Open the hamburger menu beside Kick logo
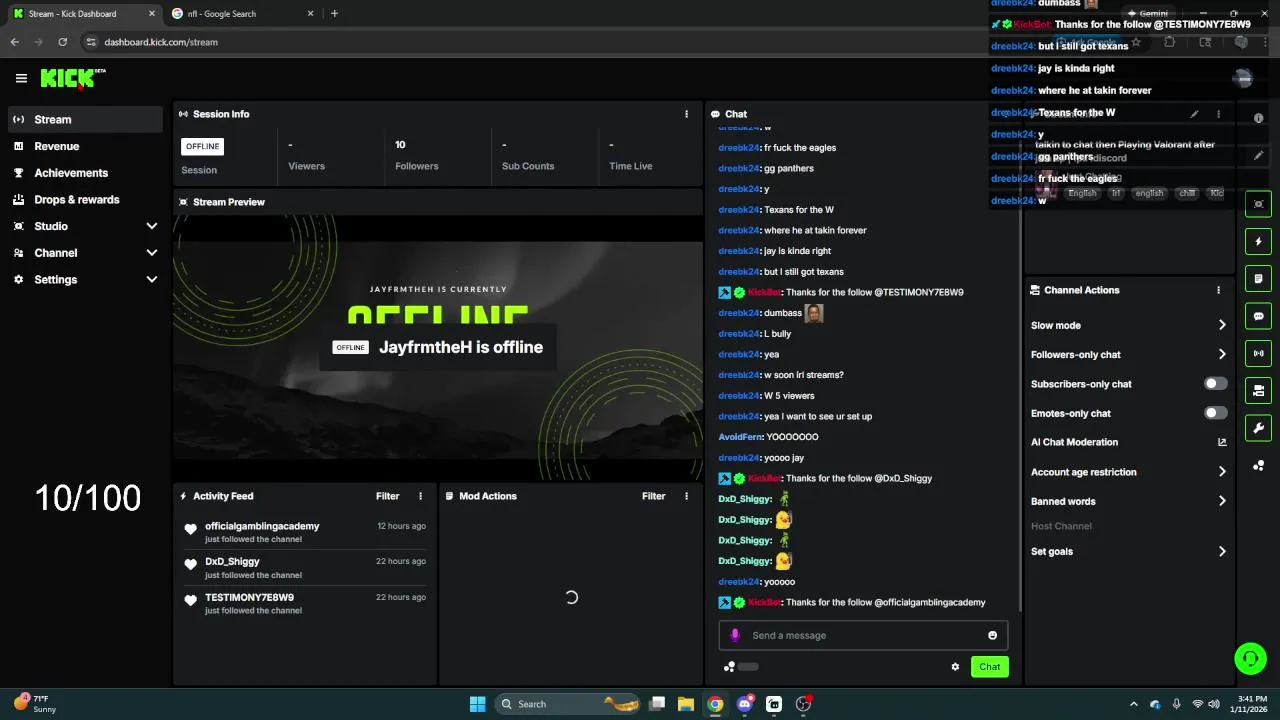The image size is (1280, 720). (21, 78)
